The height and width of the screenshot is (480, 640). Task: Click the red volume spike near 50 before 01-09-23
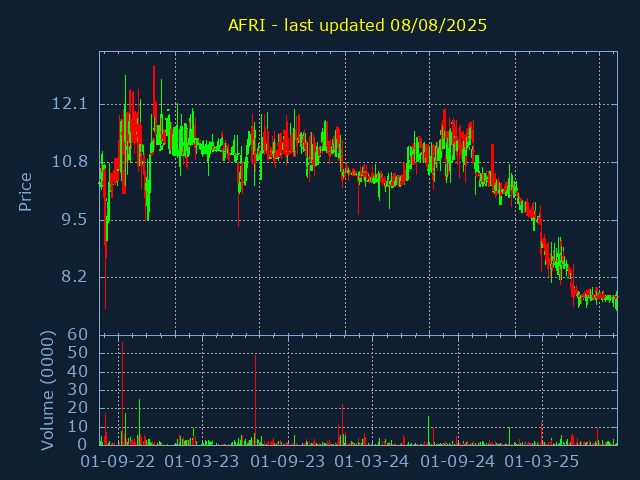(x=256, y=400)
